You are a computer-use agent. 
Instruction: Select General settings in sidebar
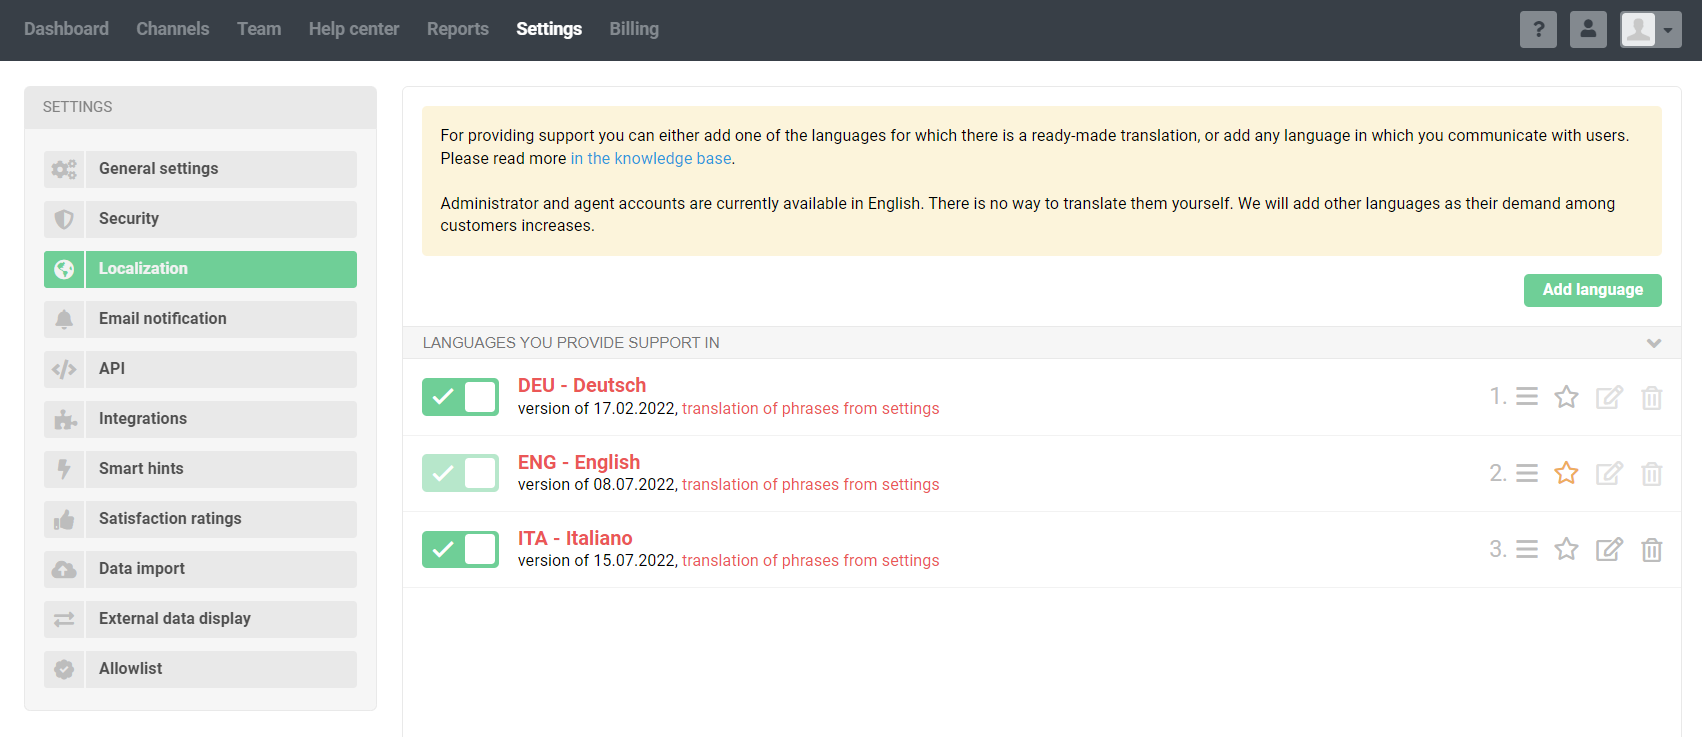pos(159,169)
